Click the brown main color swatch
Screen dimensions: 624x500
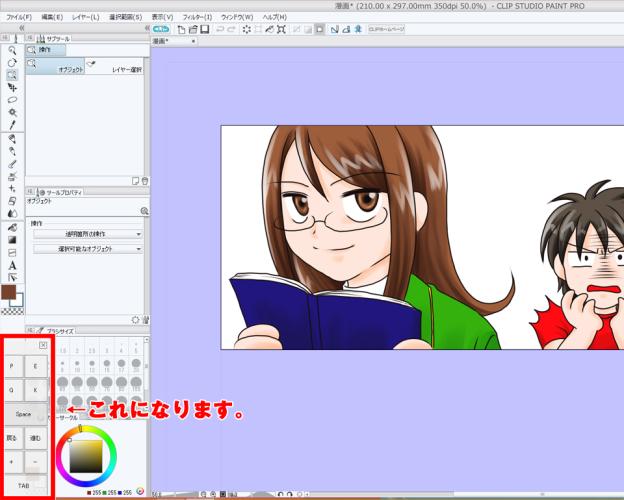coord(8,292)
